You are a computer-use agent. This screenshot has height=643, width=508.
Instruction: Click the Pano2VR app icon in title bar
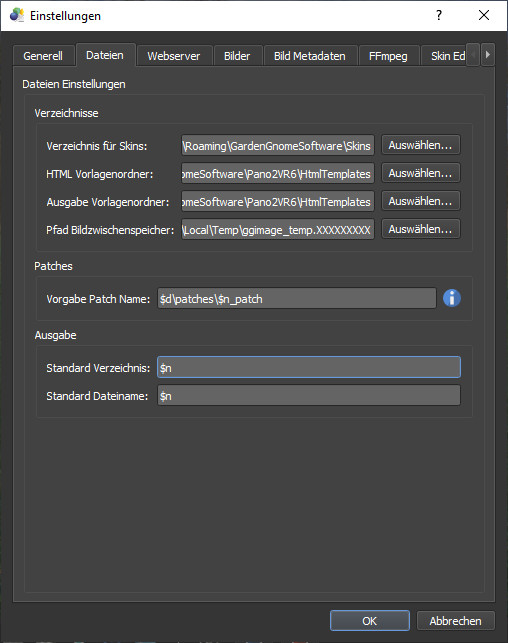[16, 15]
